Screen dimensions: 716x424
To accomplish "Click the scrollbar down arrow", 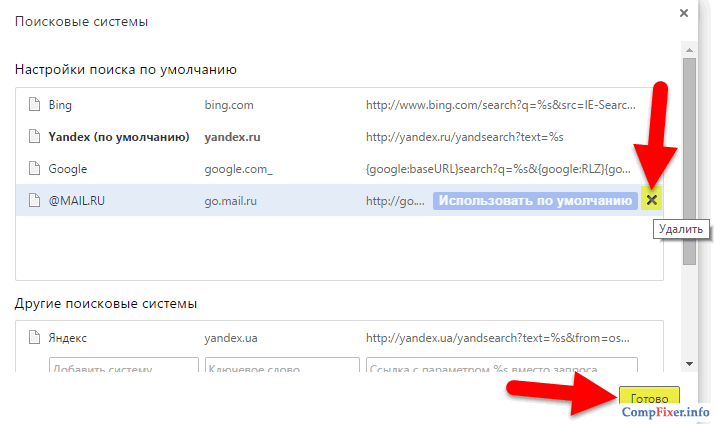I will click(690, 364).
